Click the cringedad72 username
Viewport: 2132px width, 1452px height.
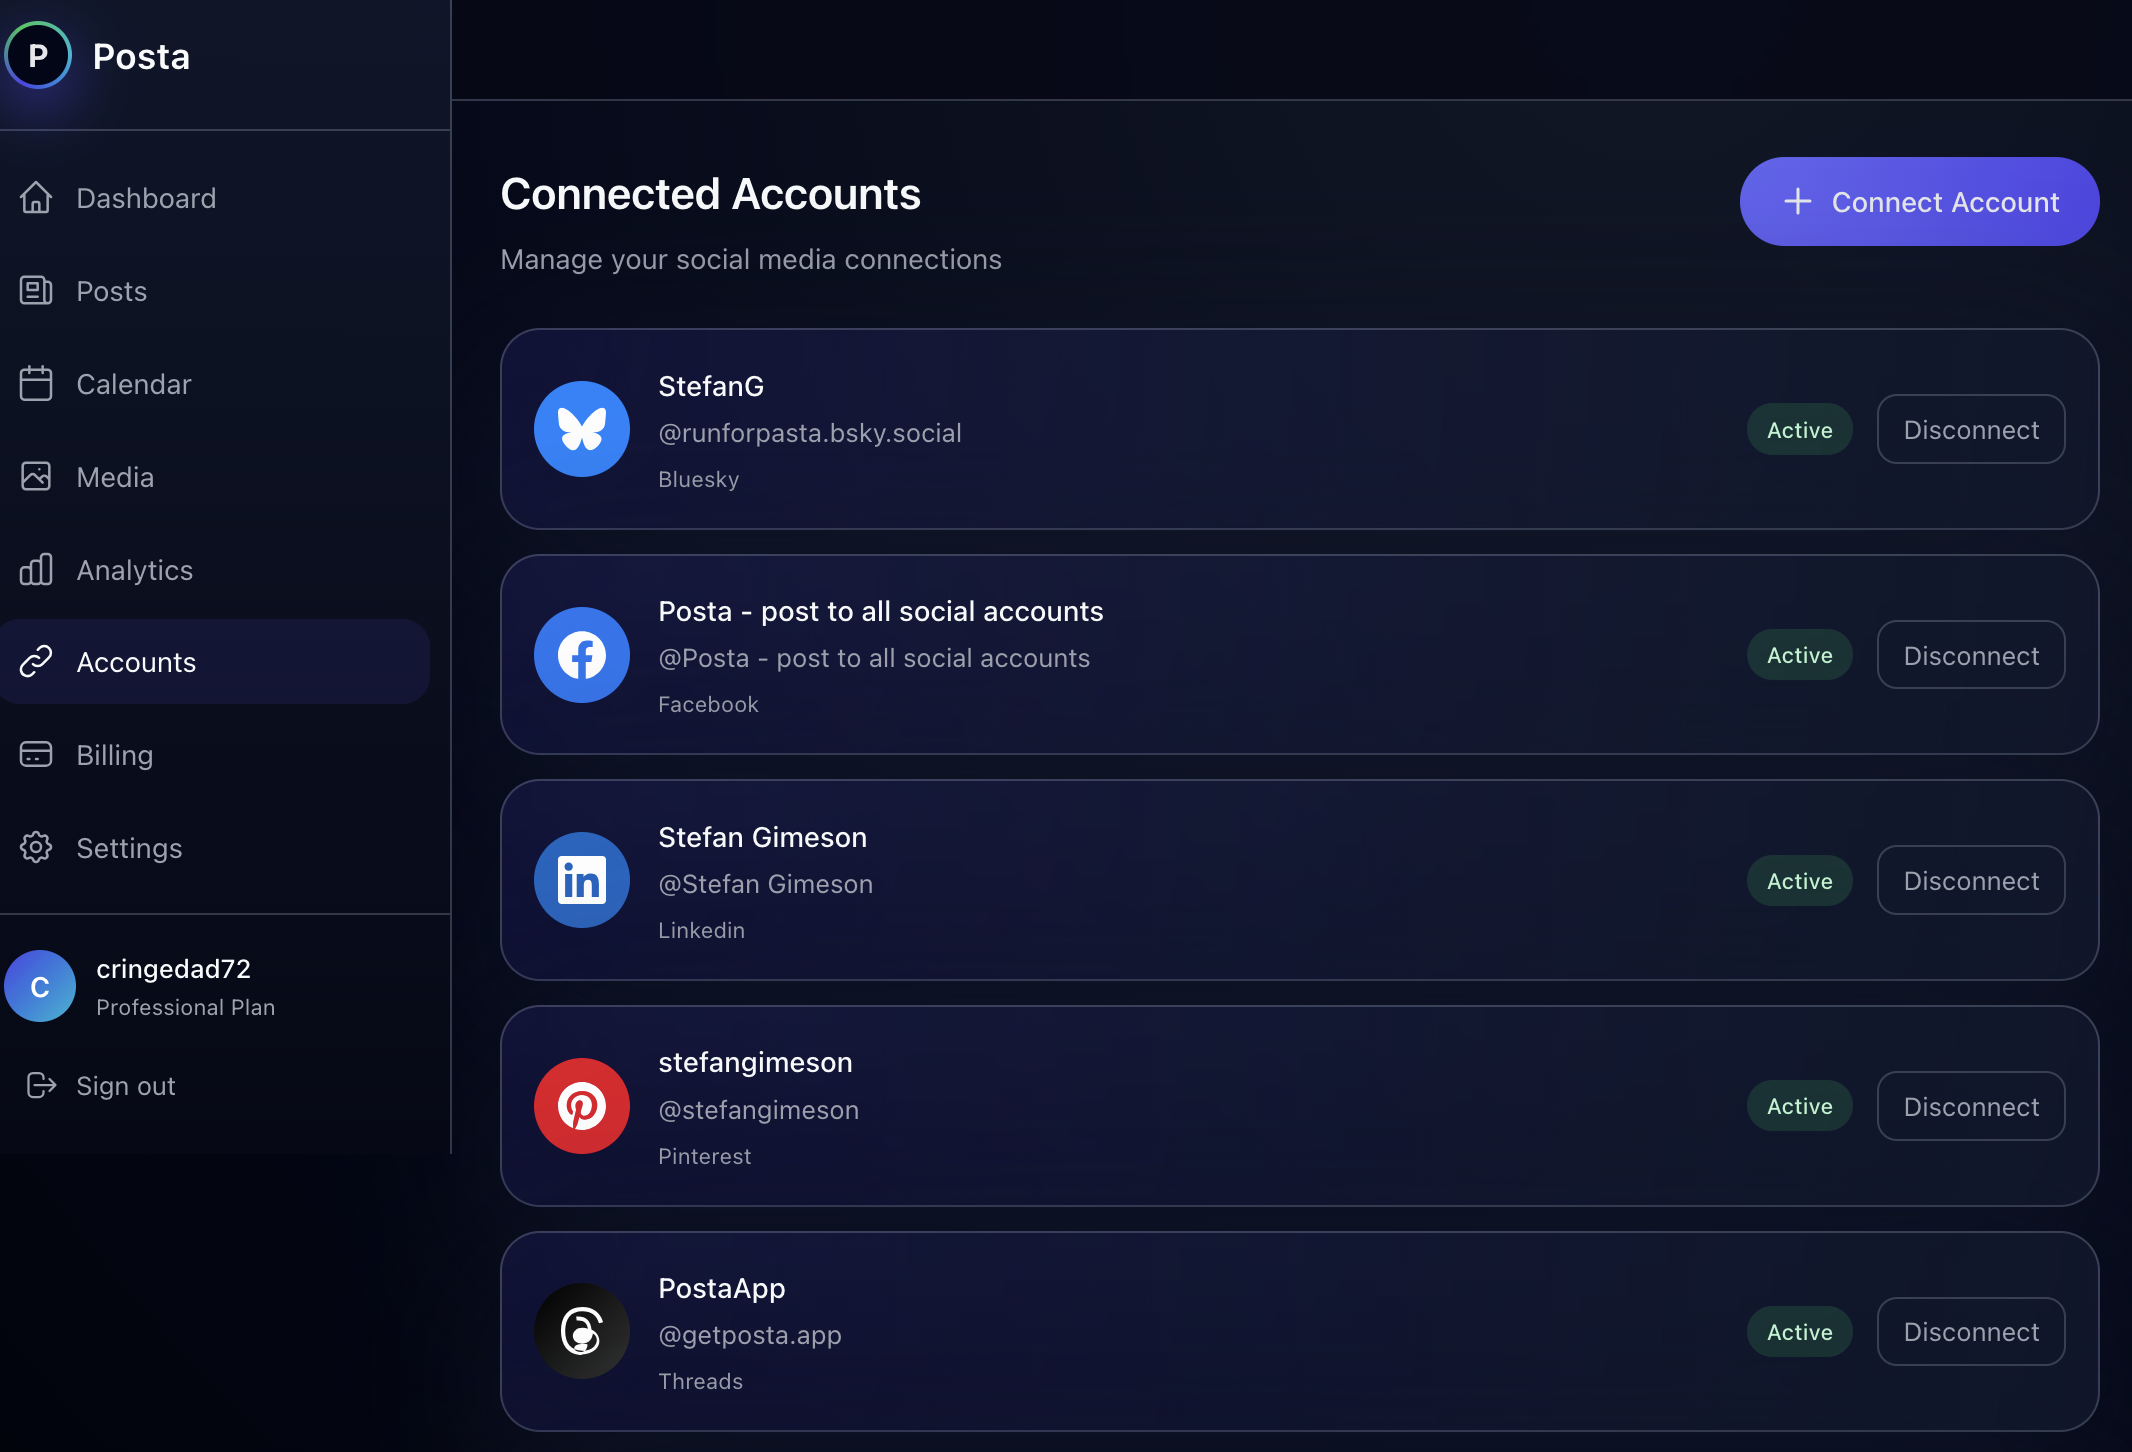[x=174, y=969]
